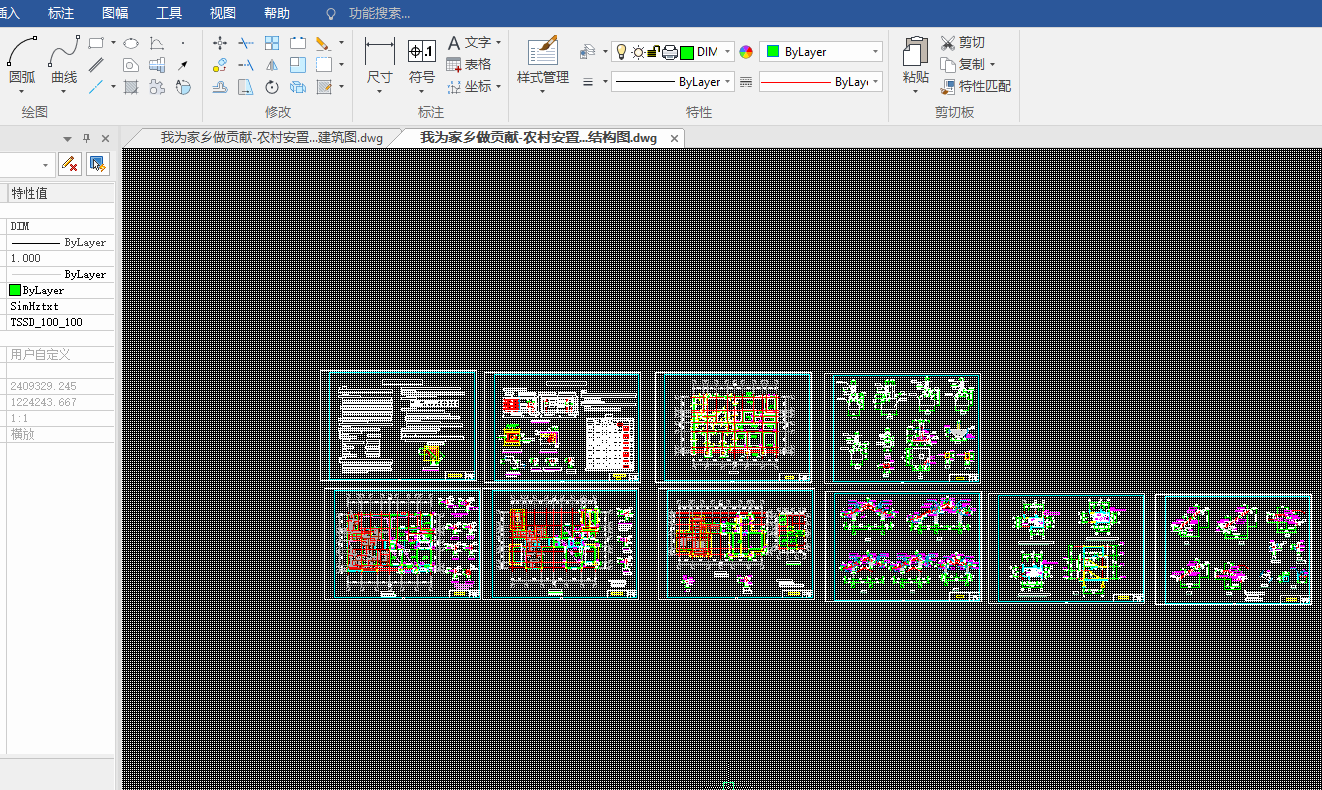Image resolution: width=1322 pixels, height=790 pixels.
Task: Click the color wheel icon in 特性
Action: [746, 52]
